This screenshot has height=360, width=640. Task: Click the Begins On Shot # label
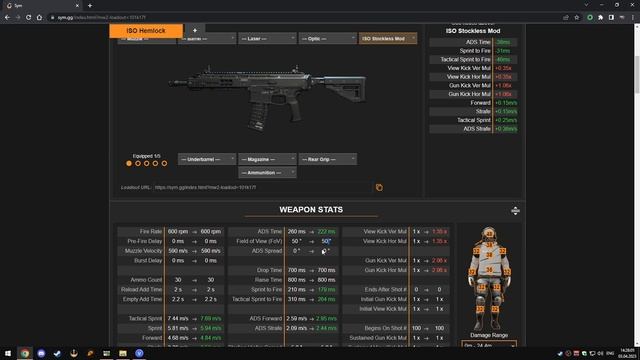click(386, 328)
